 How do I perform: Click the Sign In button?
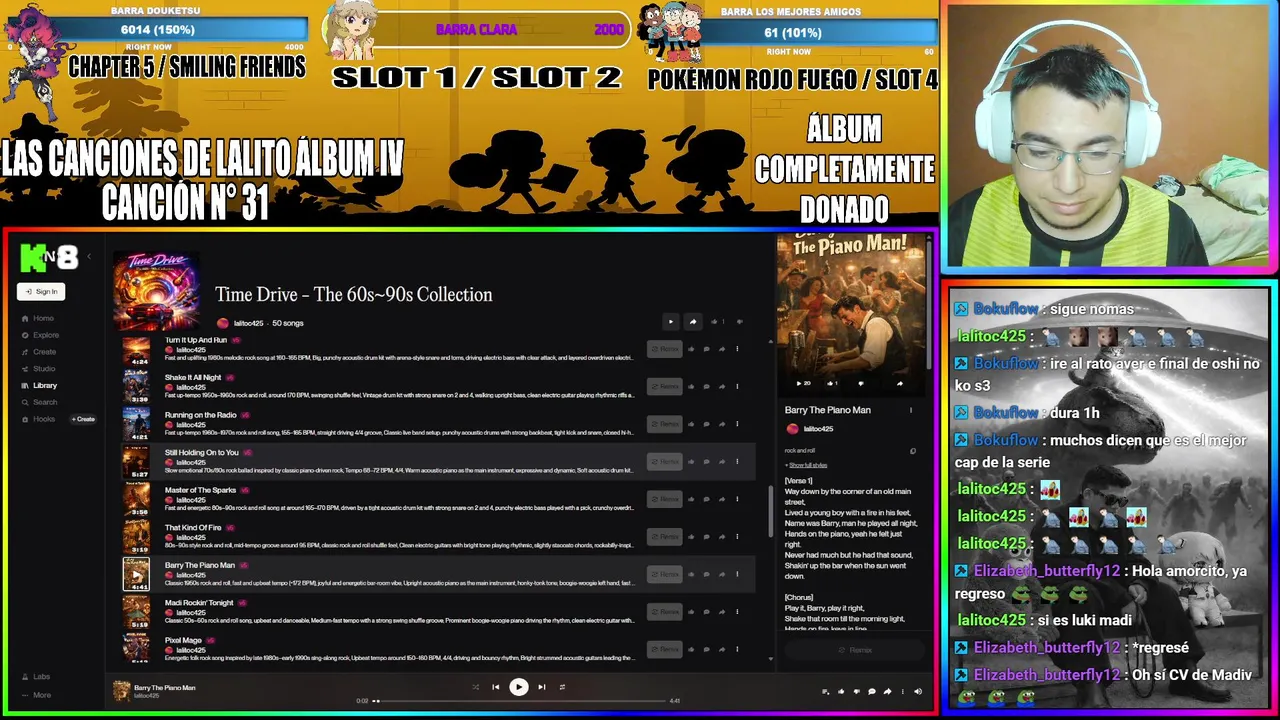pyautogui.click(x=41, y=291)
